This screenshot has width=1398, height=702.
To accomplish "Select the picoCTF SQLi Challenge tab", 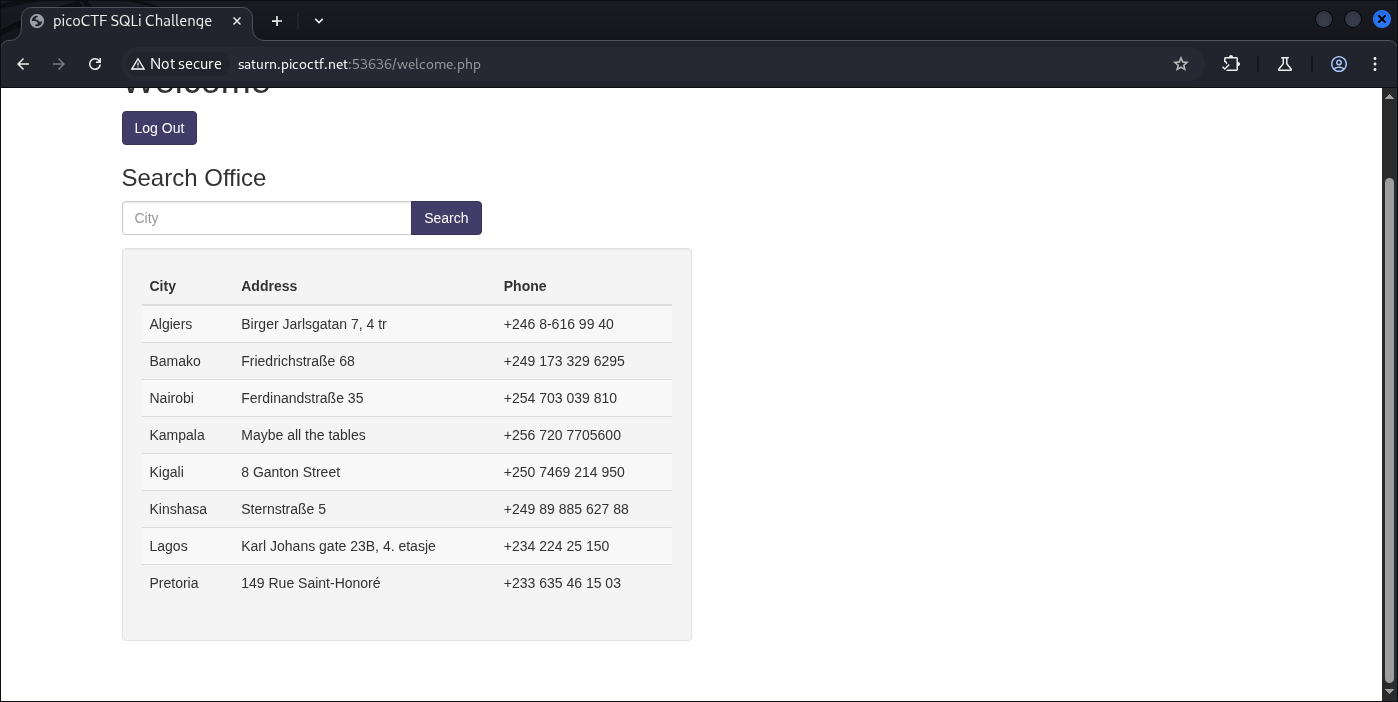I will [x=135, y=21].
